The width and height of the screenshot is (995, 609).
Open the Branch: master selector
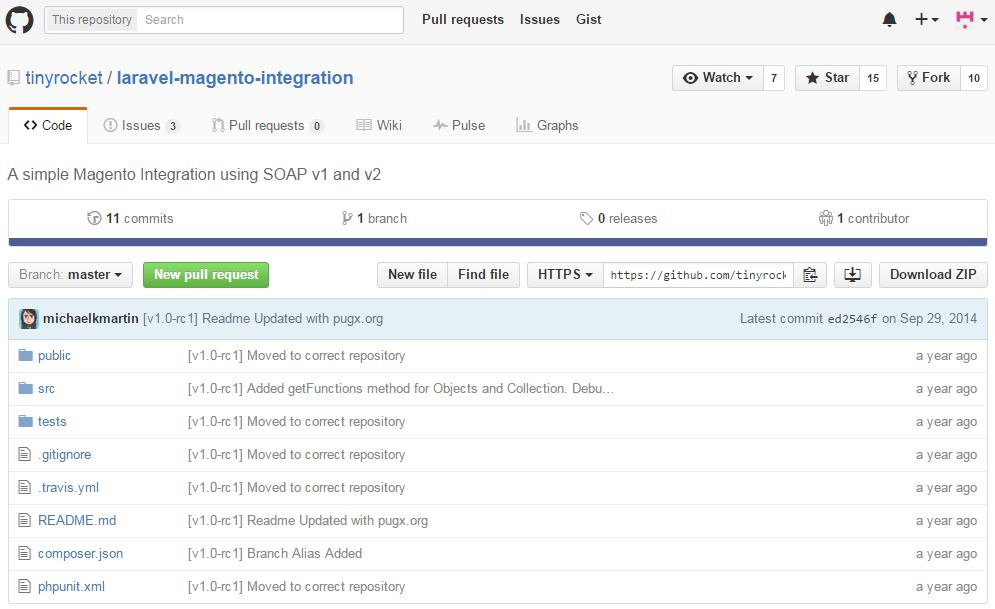coord(70,275)
